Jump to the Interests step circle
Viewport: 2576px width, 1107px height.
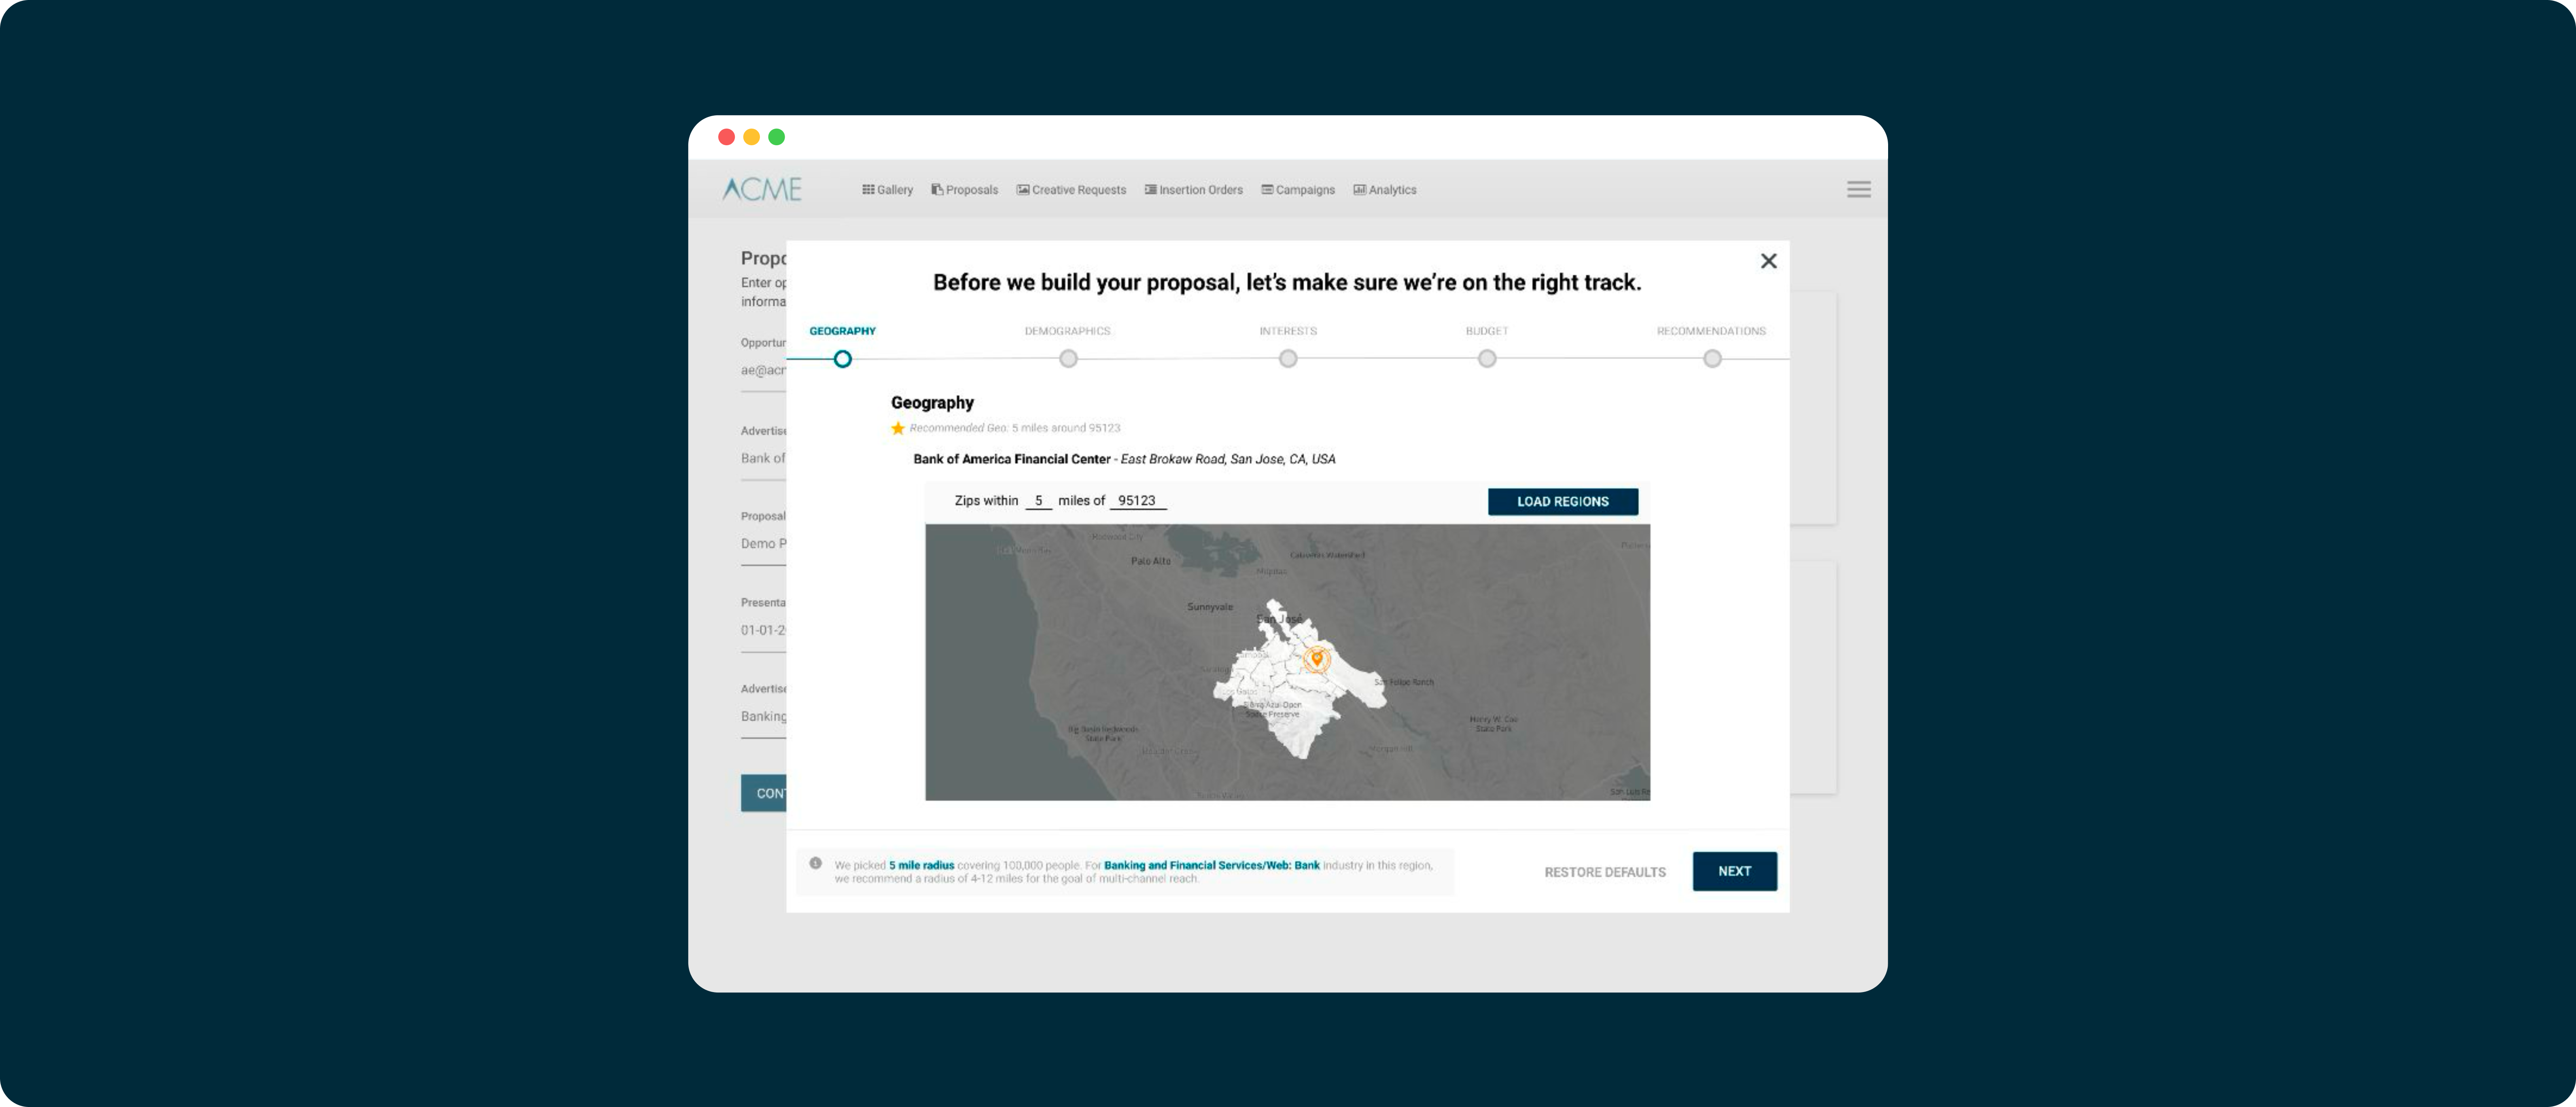coord(1288,359)
